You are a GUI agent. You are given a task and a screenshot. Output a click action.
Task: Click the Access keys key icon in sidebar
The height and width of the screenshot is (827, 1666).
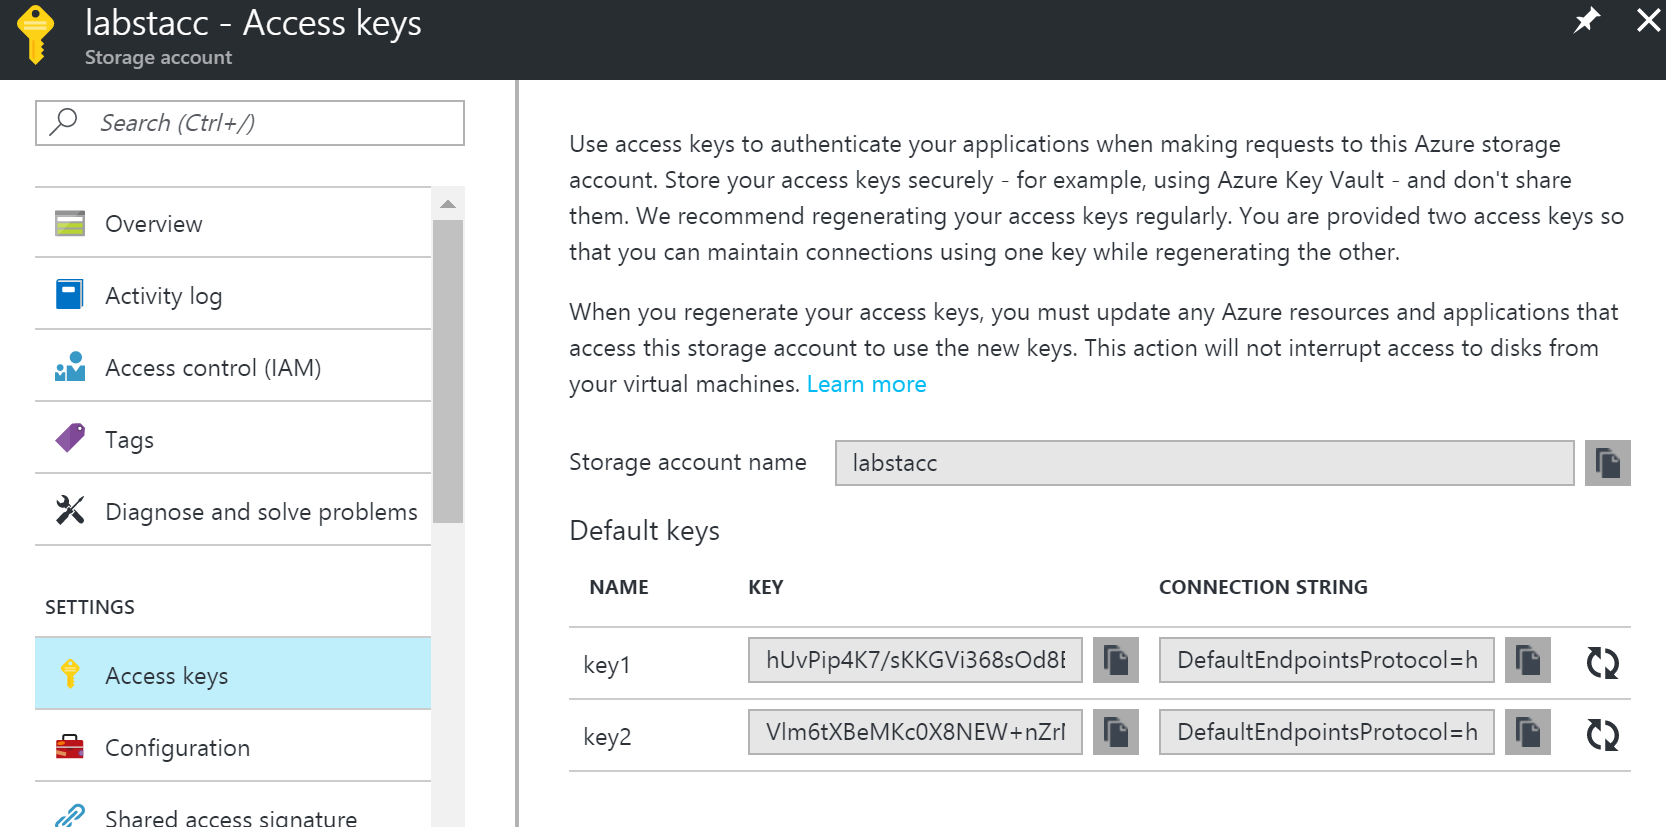[x=70, y=674]
